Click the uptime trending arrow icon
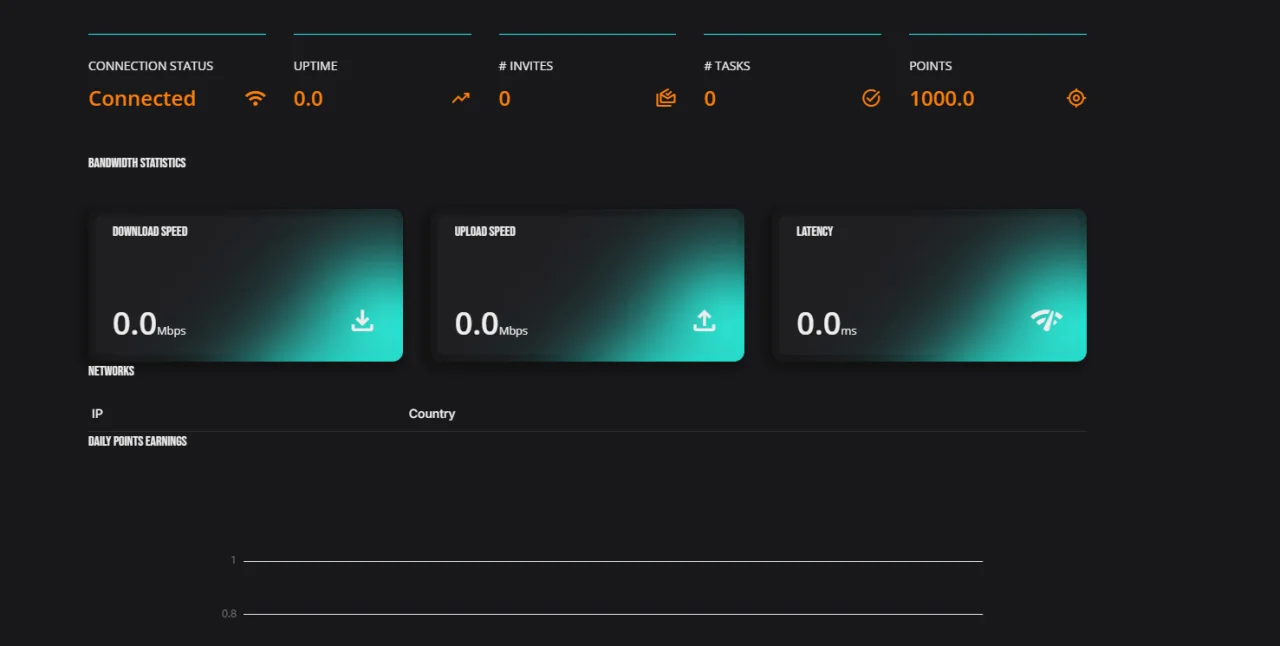 [461, 98]
